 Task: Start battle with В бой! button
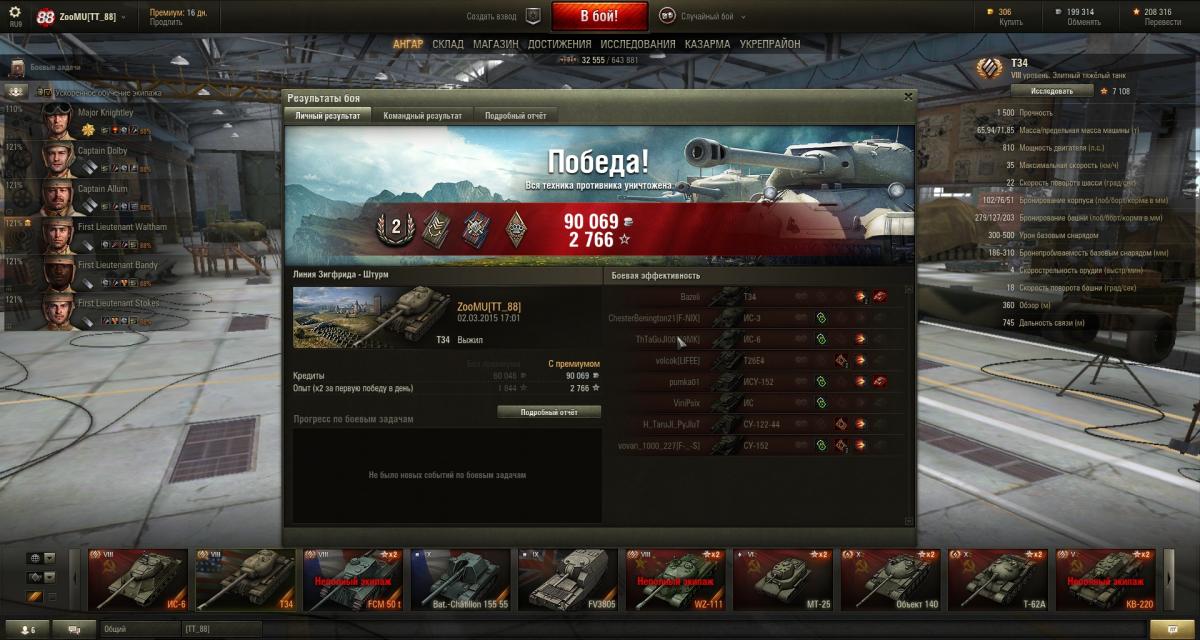[x=600, y=16]
